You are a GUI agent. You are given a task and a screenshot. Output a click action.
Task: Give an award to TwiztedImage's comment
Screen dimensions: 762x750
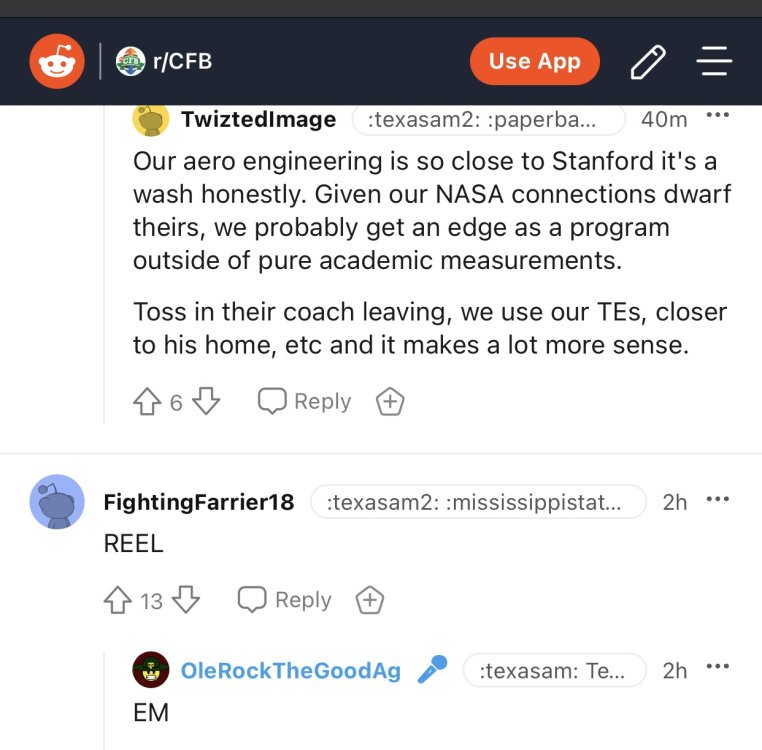389,402
